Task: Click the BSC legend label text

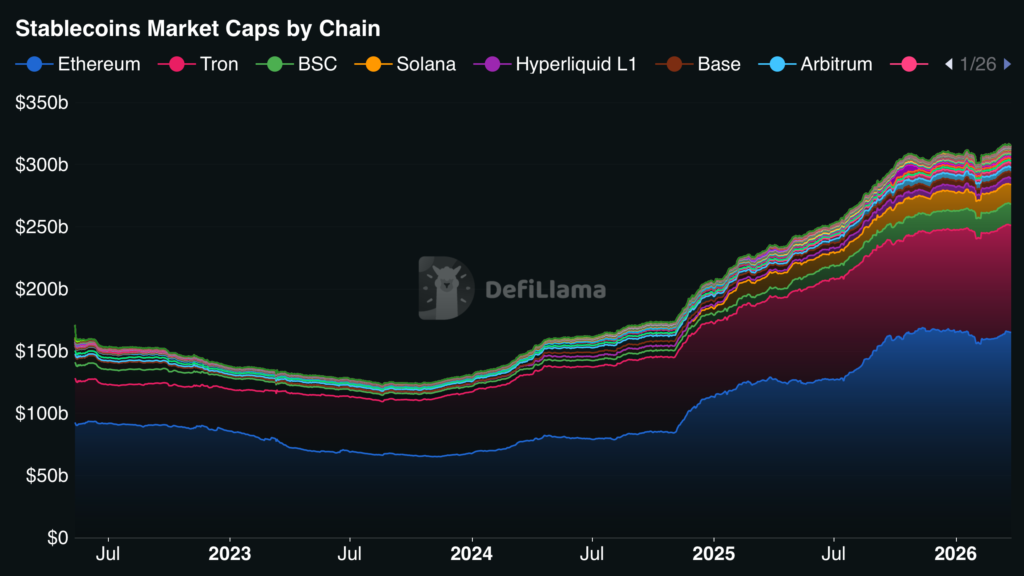Action: coord(317,64)
